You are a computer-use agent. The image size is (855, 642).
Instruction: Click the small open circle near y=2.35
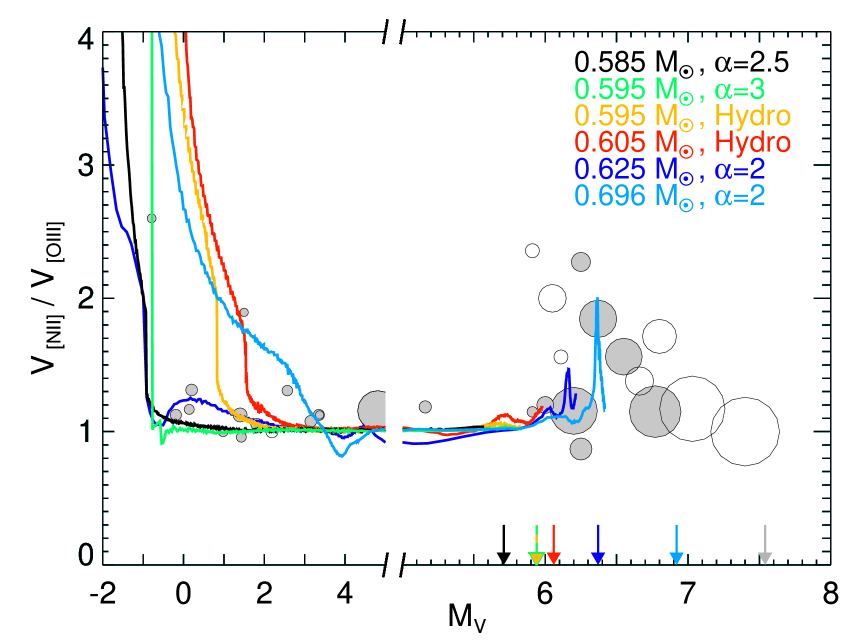pos(532,251)
